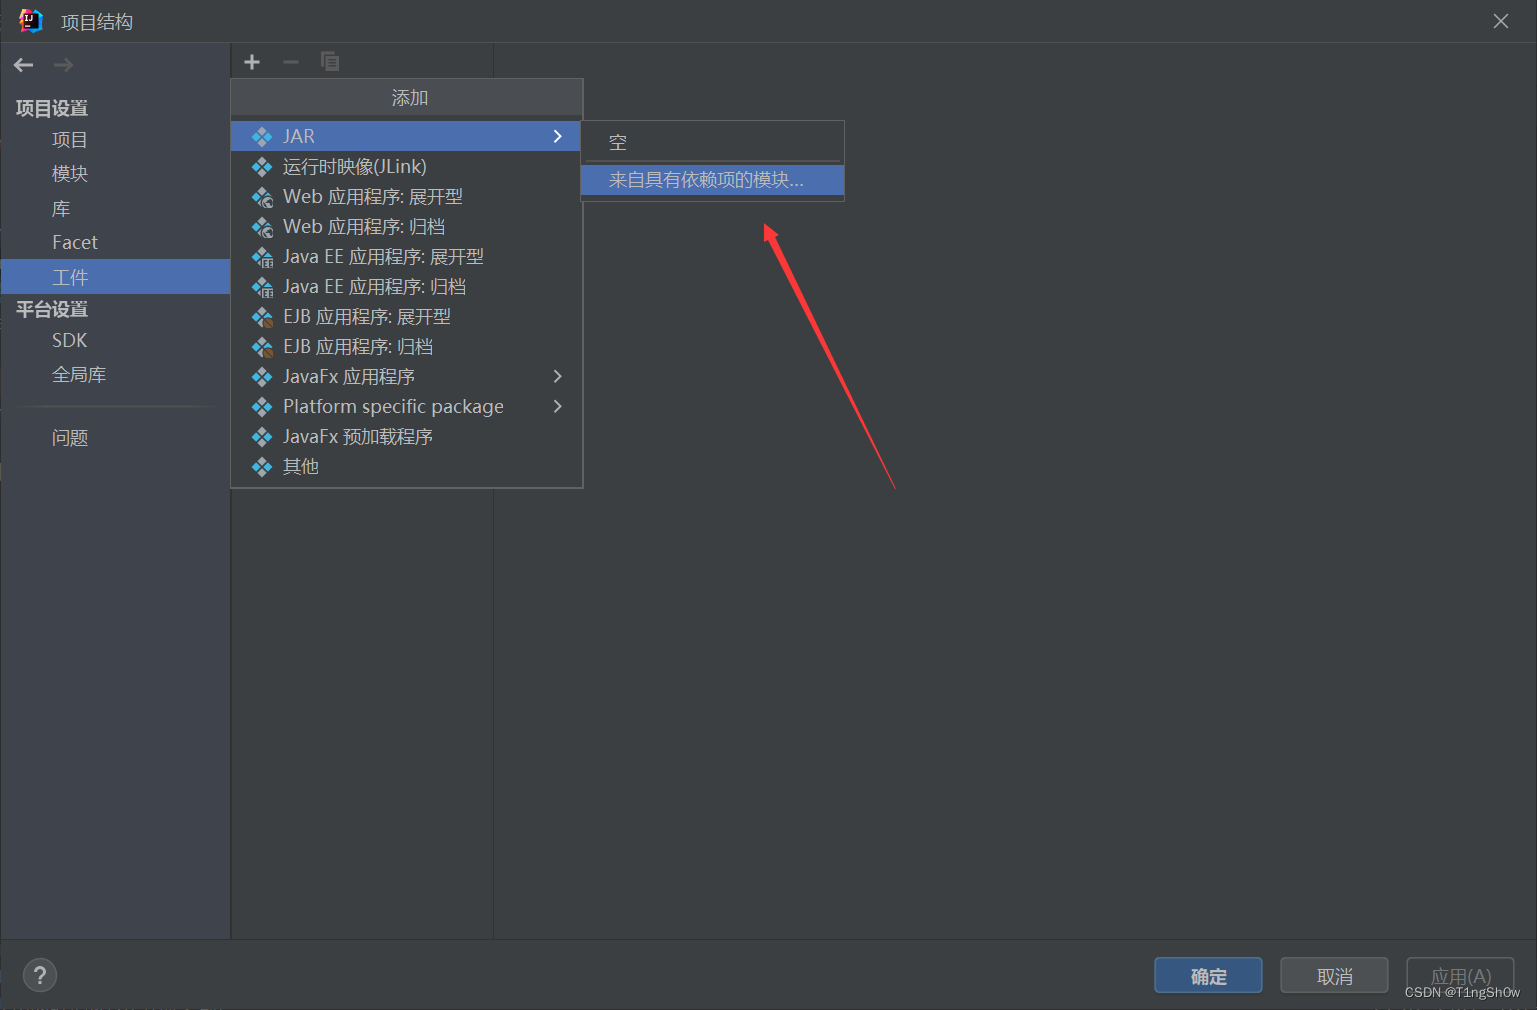Screen dimensions: 1537x1010
Task: Click the icon beside JAR menu entry
Action: (x=262, y=136)
